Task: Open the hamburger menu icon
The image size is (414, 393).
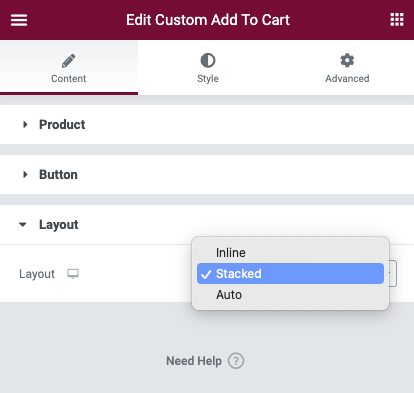Action: 19,20
